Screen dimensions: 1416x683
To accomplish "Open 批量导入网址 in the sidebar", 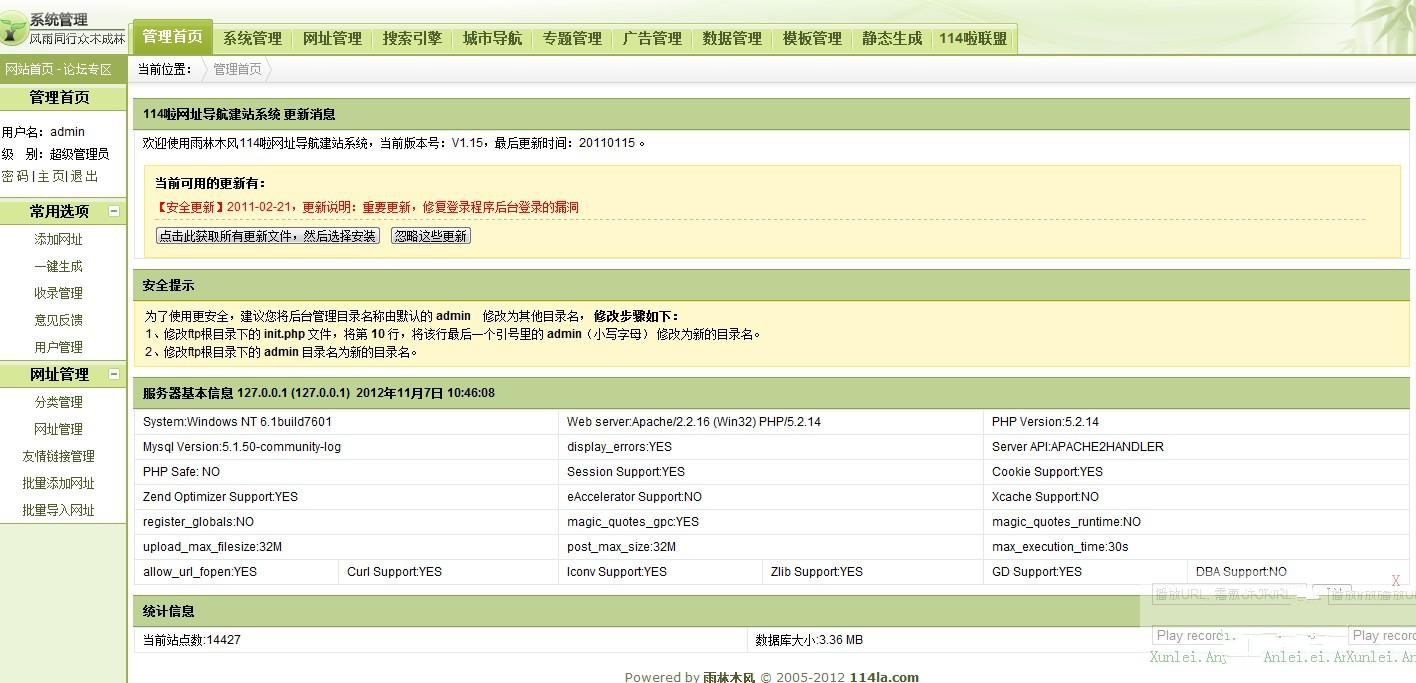I will [58, 510].
